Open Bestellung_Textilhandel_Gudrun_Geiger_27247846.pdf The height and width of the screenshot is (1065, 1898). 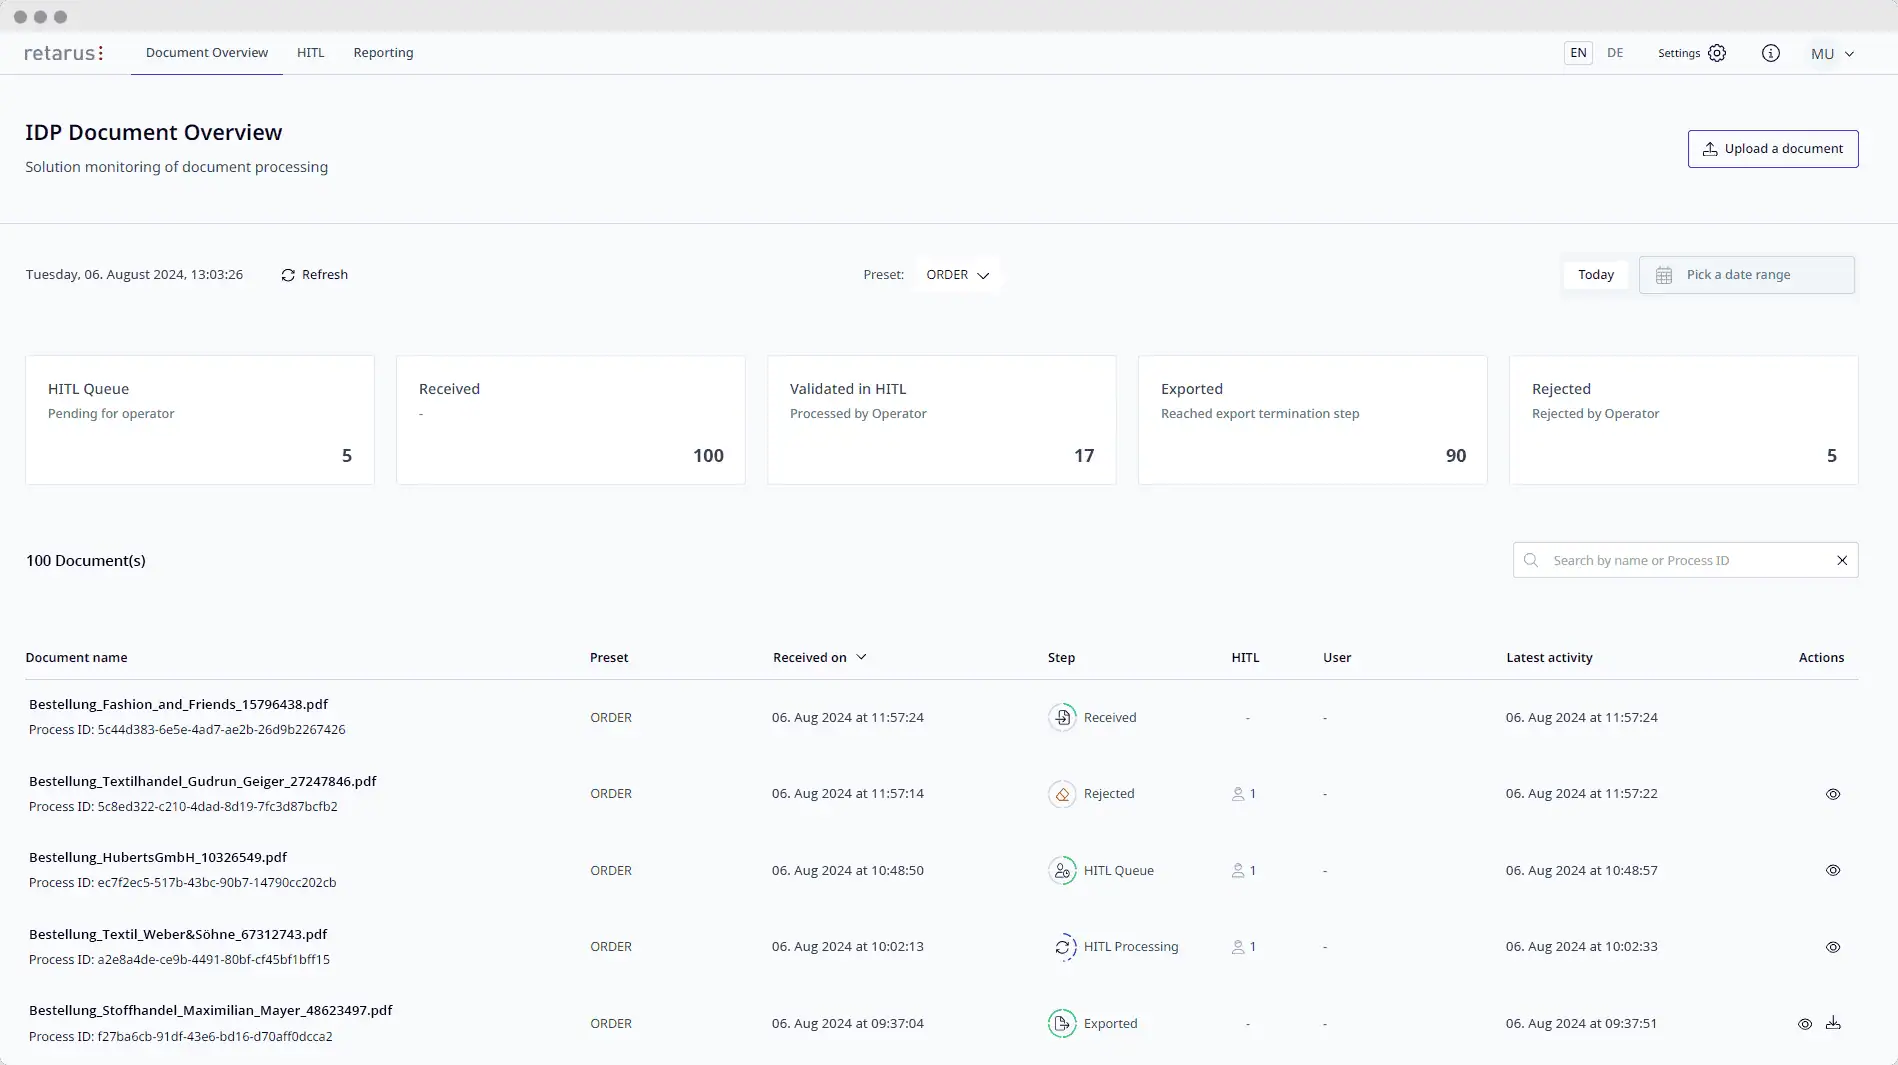click(x=203, y=781)
